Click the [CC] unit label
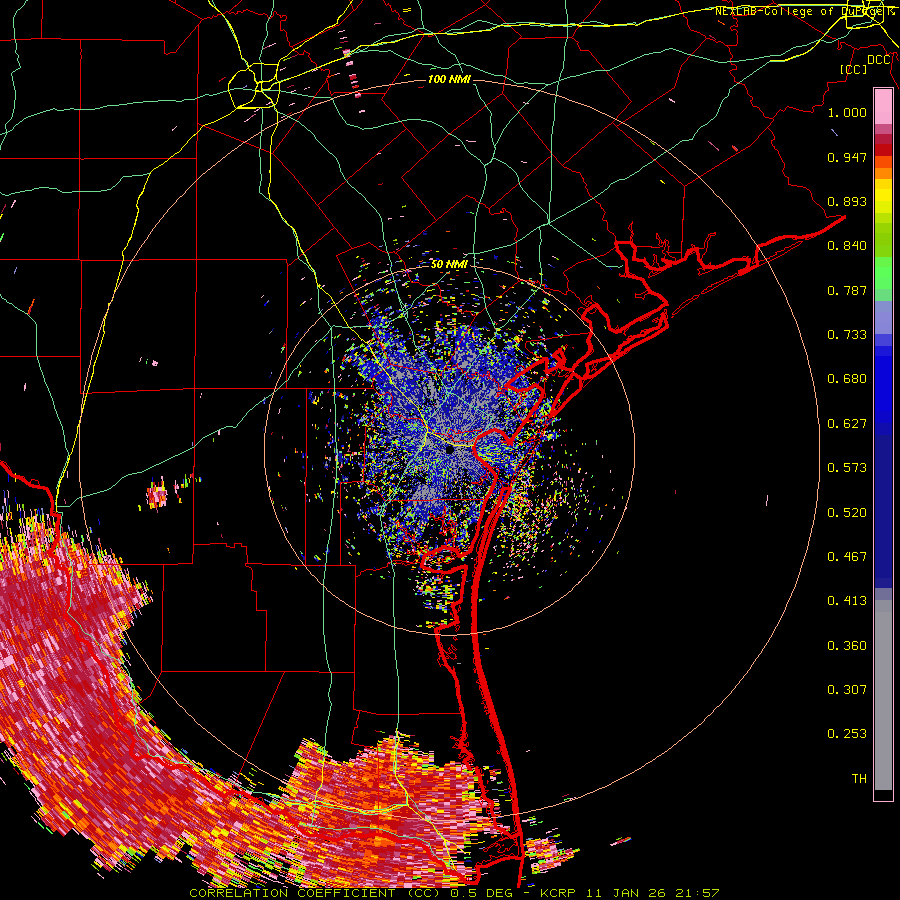Image resolution: width=900 pixels, height=900 pixels. click(x=854, y=69)
